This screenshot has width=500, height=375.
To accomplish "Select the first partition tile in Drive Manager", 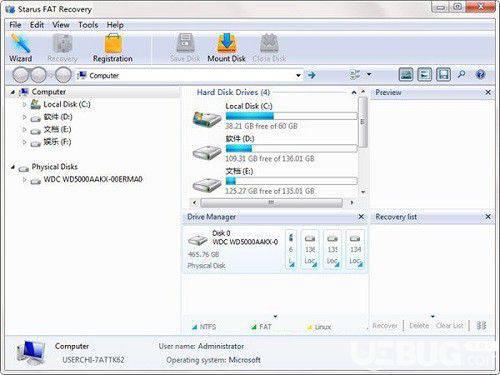I will click(x=291, y=249).
